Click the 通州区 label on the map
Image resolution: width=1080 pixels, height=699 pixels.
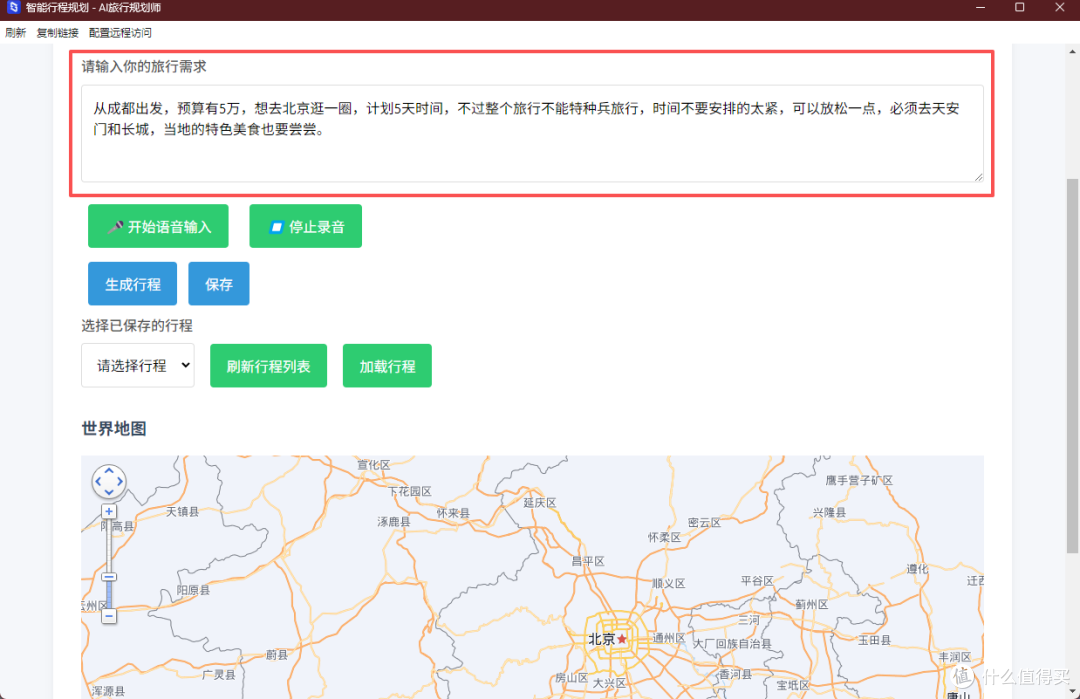[x=668, y=638]
